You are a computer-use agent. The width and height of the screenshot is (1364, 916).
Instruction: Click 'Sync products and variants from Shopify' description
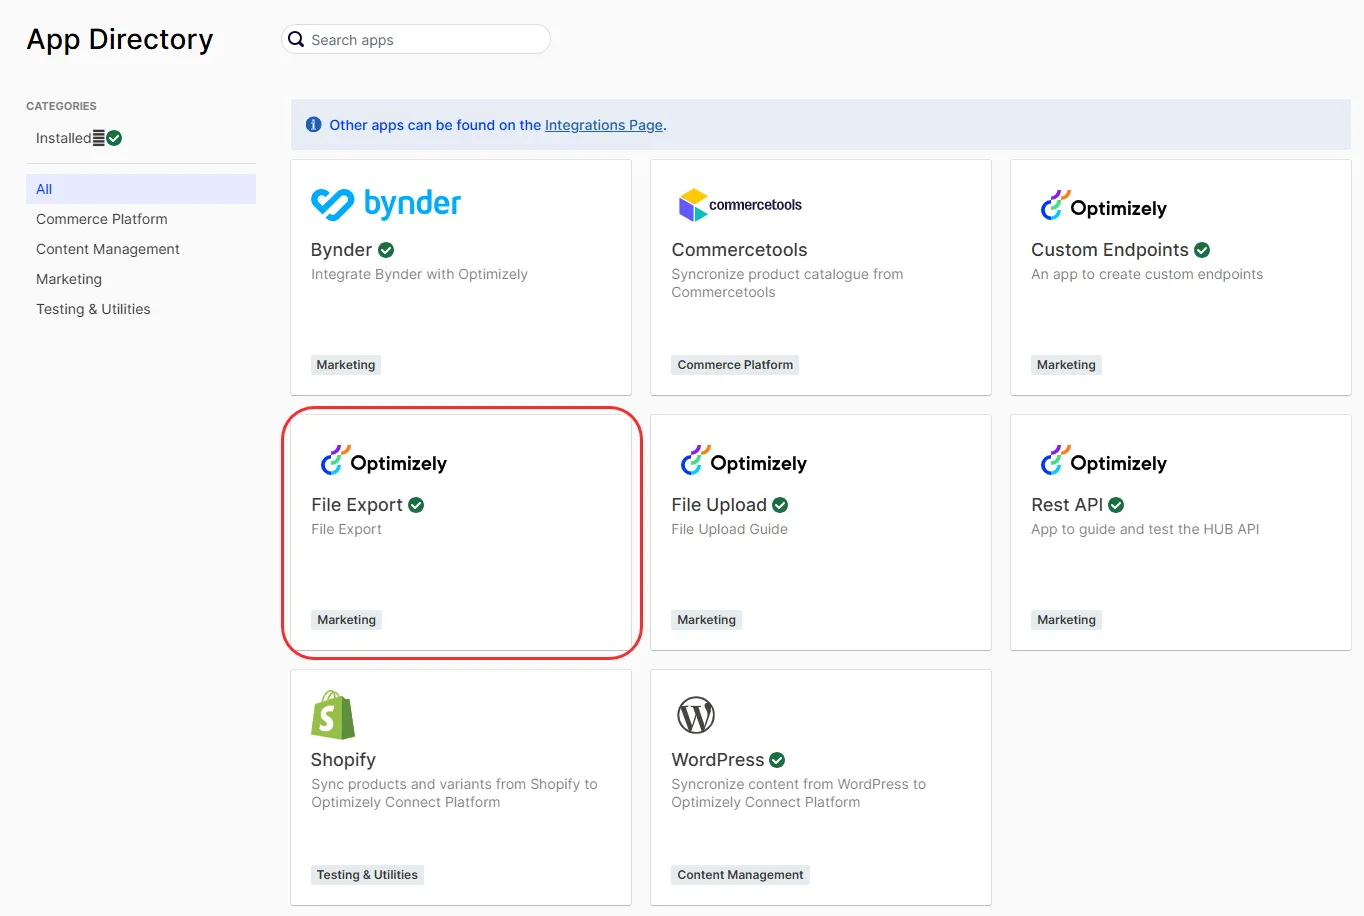(454, 793)
